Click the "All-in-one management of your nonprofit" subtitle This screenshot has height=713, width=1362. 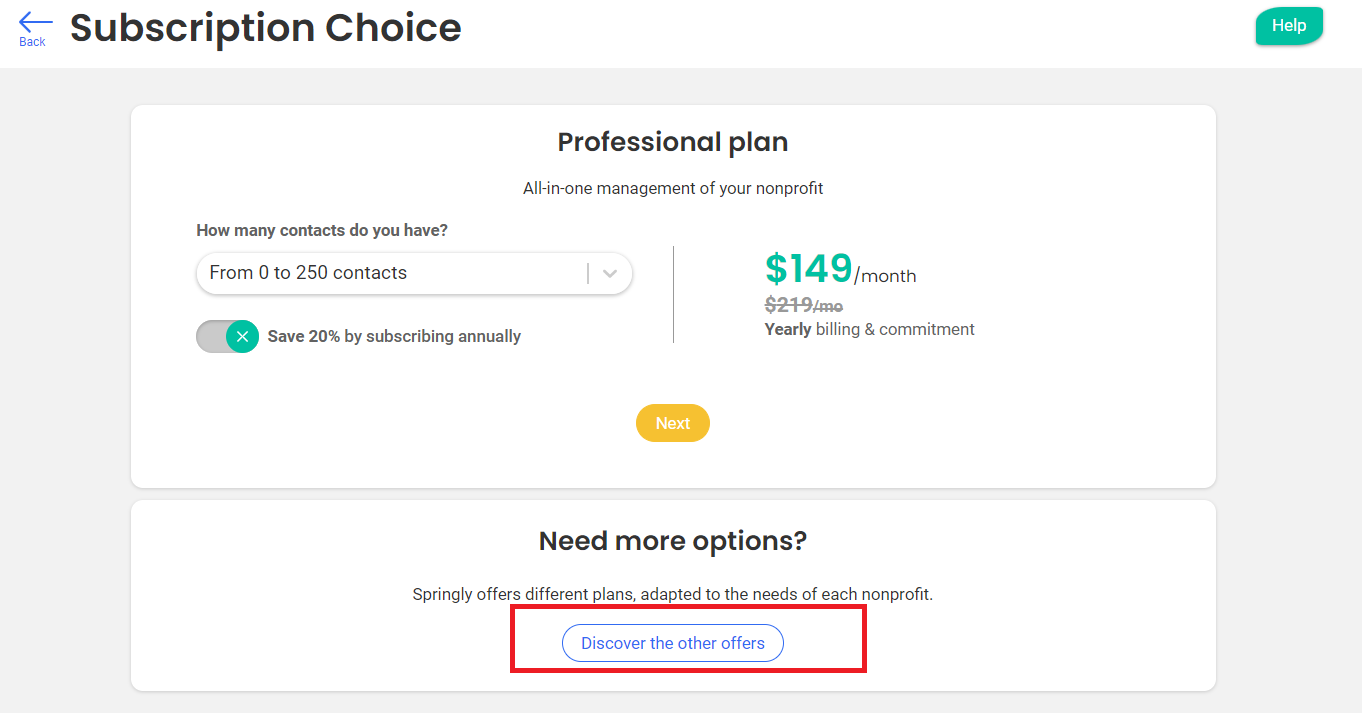click(673, 188)
